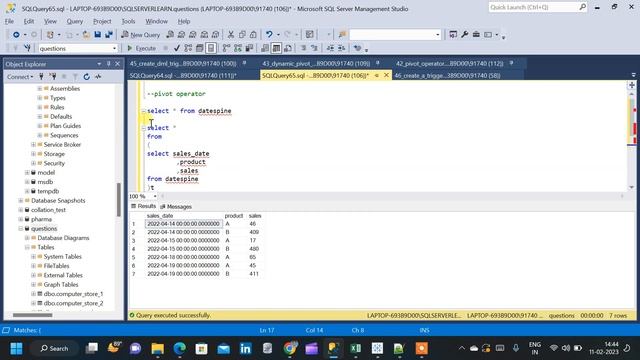Toggle Include Client Statistics
Screen dimensions: 640x360
click(249, 48)
